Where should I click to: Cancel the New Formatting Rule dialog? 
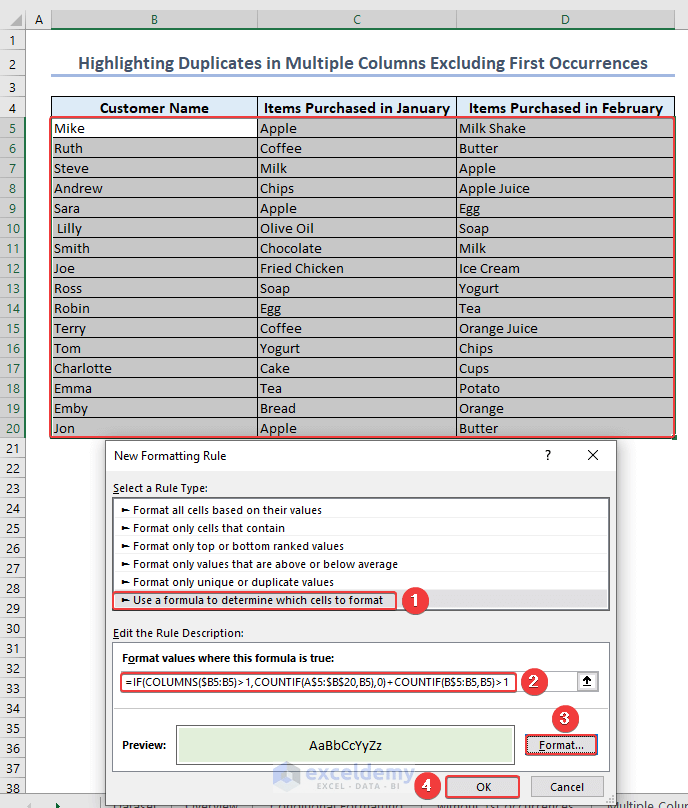coord(567,787)
